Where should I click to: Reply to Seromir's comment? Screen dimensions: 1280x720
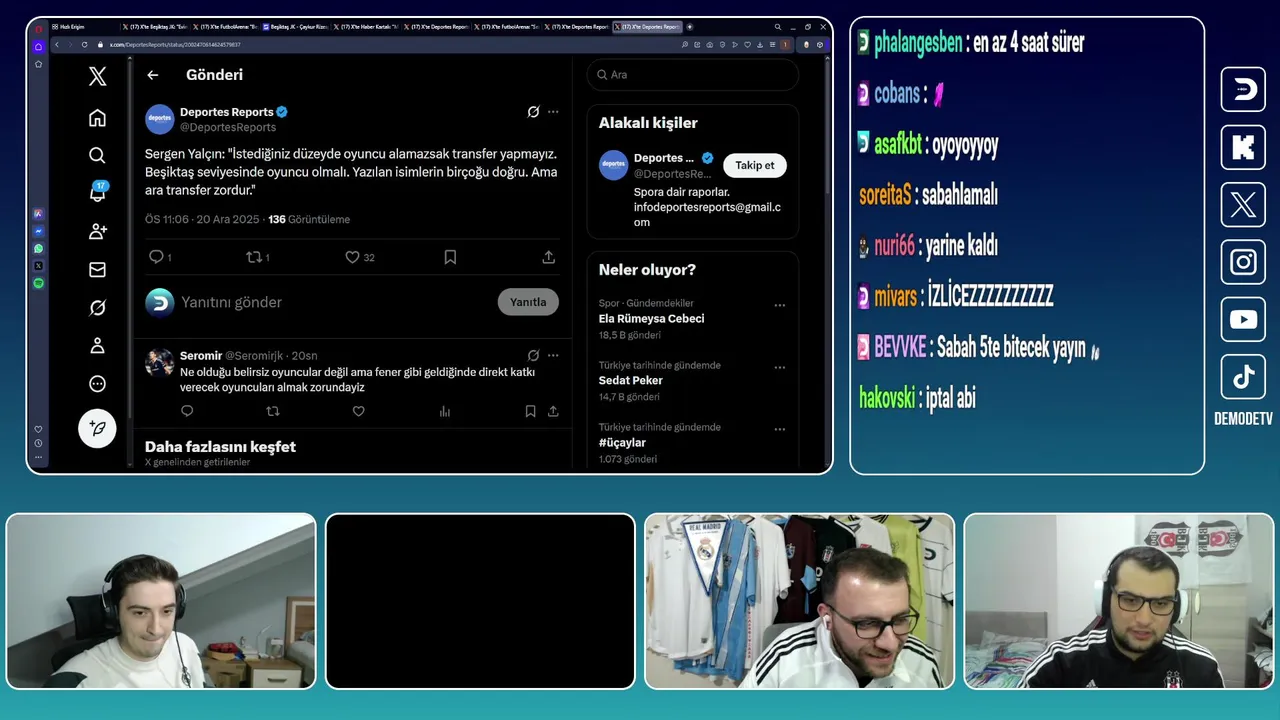pos(187,411)
